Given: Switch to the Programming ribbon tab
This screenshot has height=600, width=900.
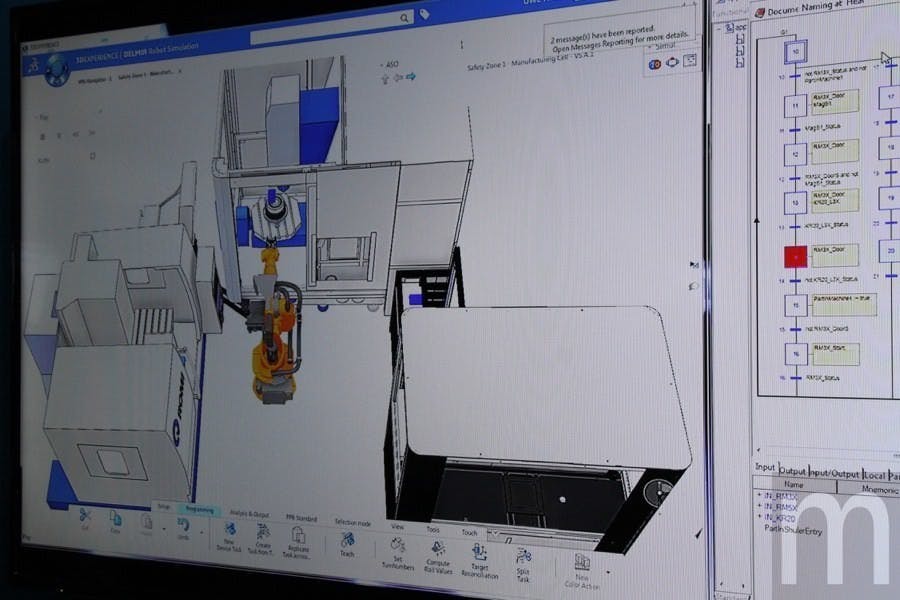Looking at the screenshot, I should (x=199, y=509).
